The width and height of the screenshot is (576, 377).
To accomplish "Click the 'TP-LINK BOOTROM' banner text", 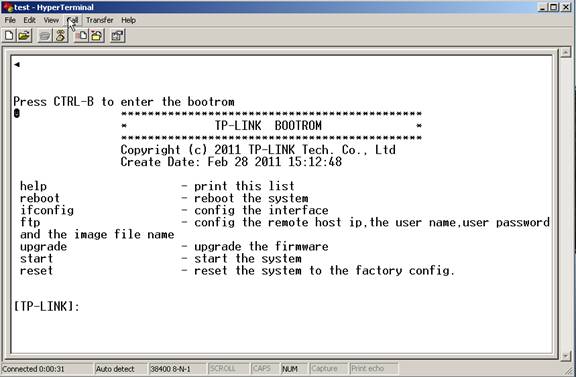I will (268, 126).
